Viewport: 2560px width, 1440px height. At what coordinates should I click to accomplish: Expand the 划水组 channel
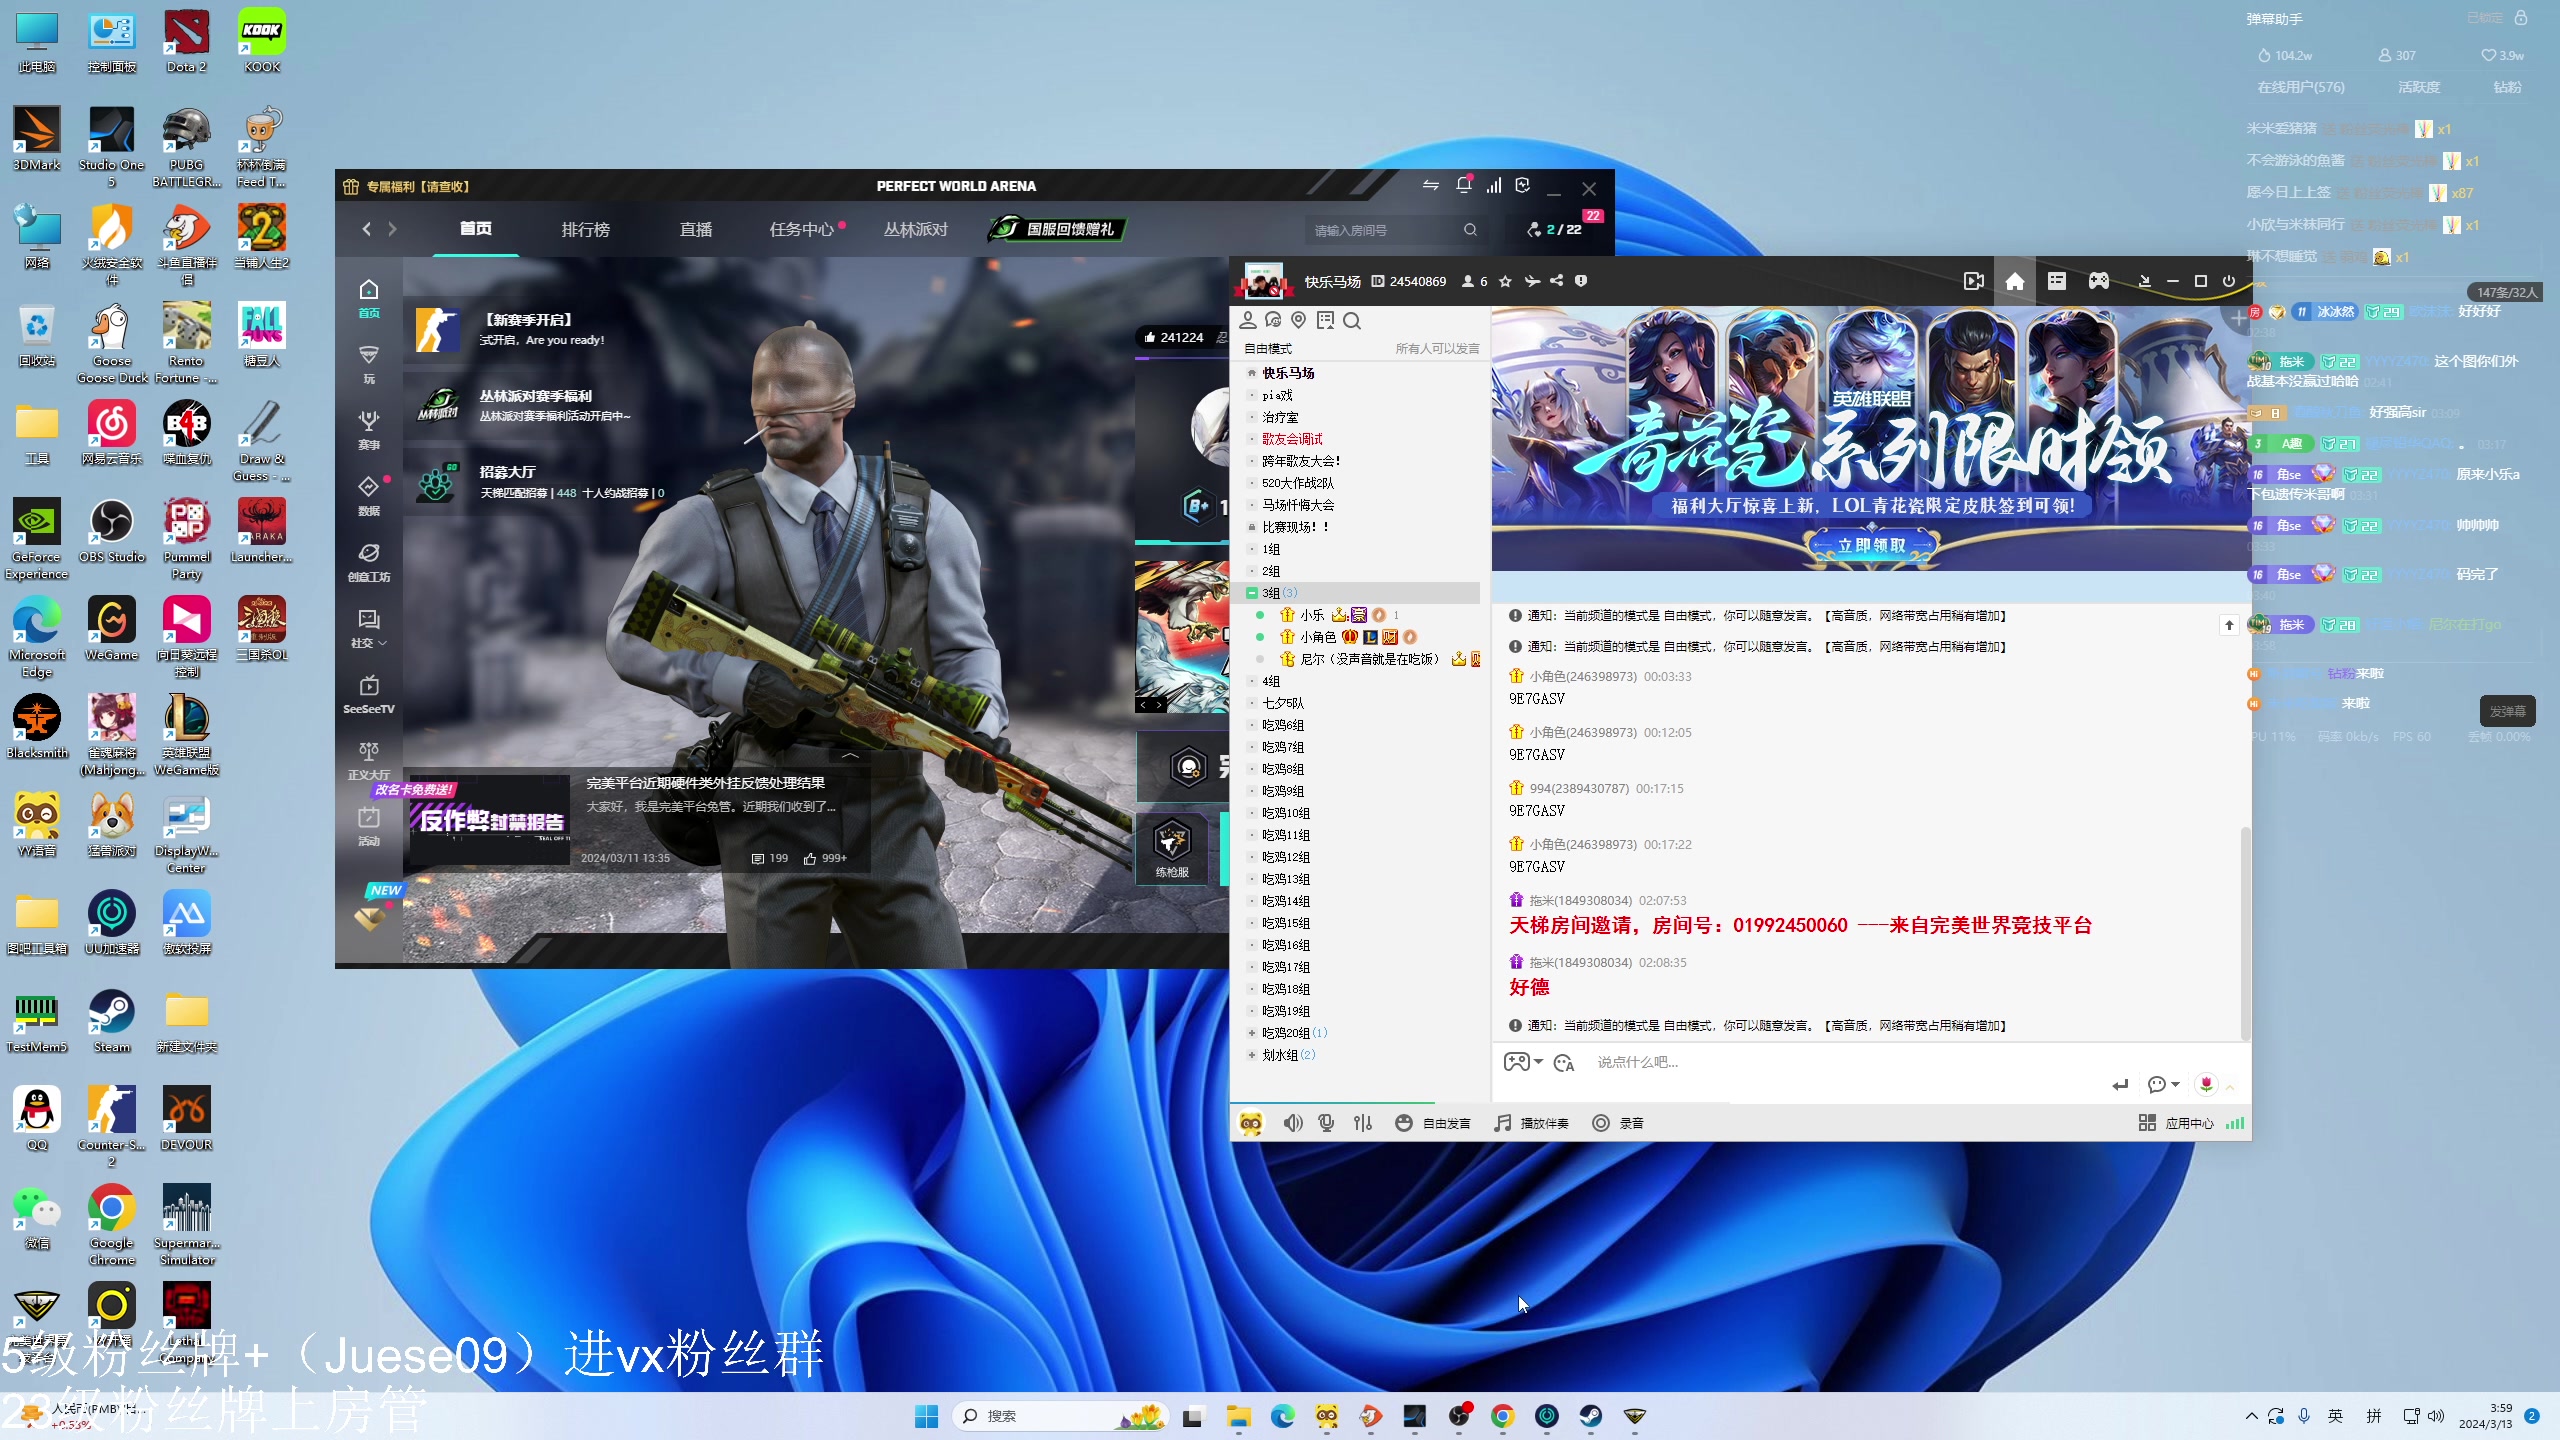[x=1252, y=1055]
